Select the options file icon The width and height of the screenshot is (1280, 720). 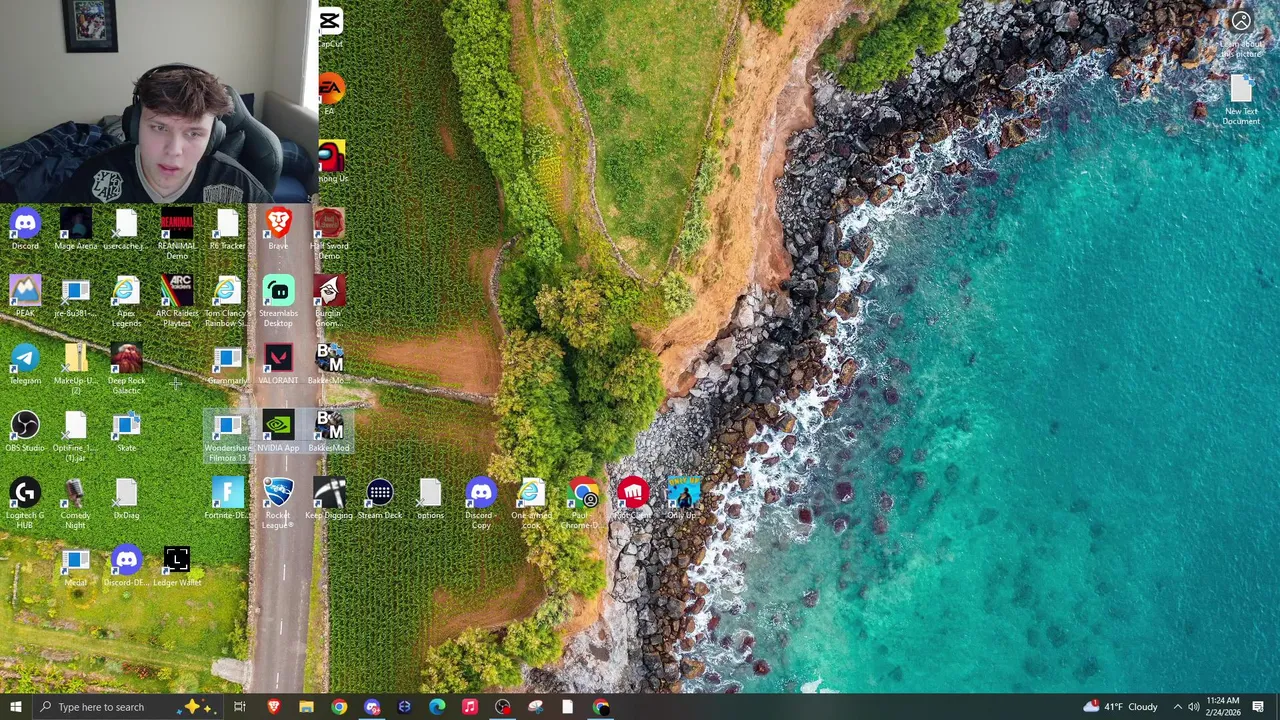point(430,499)
